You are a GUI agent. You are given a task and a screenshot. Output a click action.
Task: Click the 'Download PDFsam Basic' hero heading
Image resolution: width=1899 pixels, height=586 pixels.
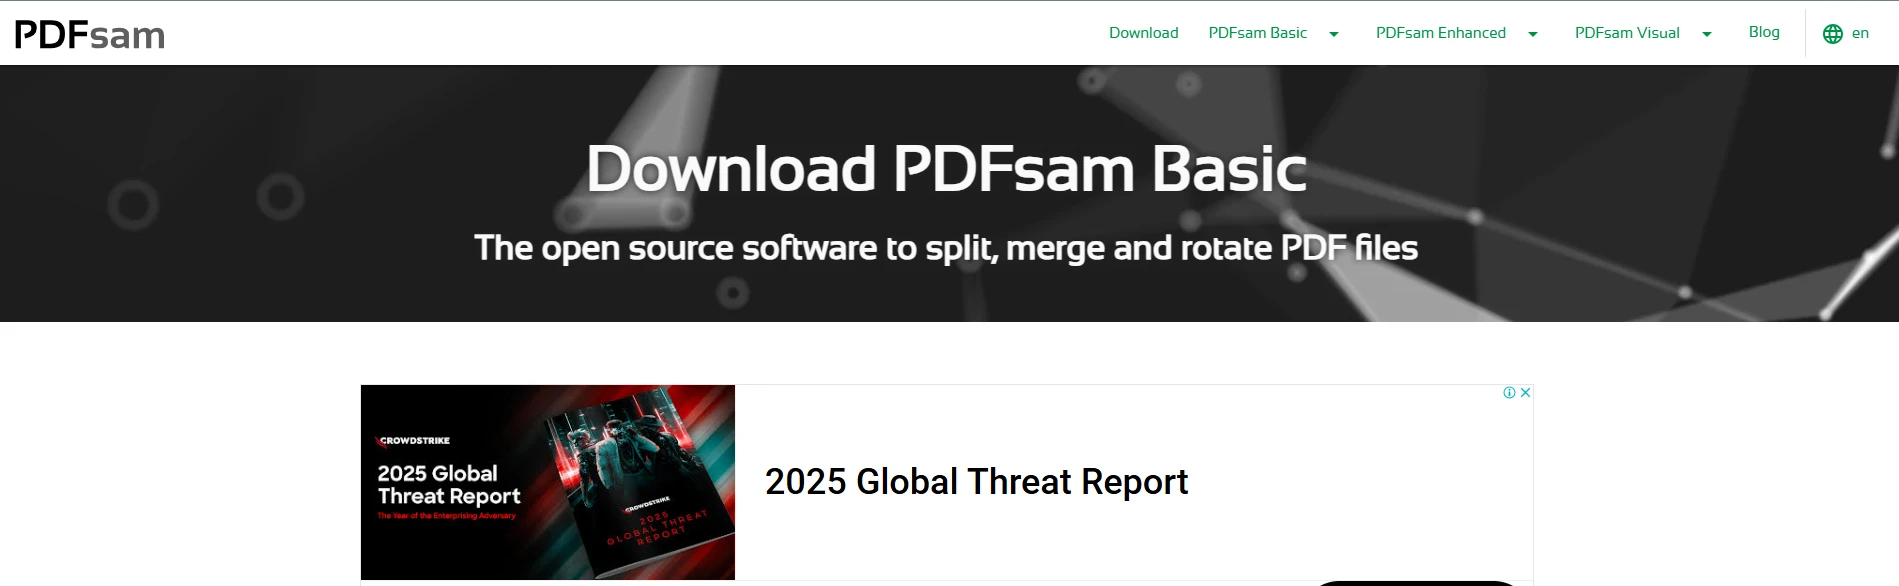coord(946,169)
